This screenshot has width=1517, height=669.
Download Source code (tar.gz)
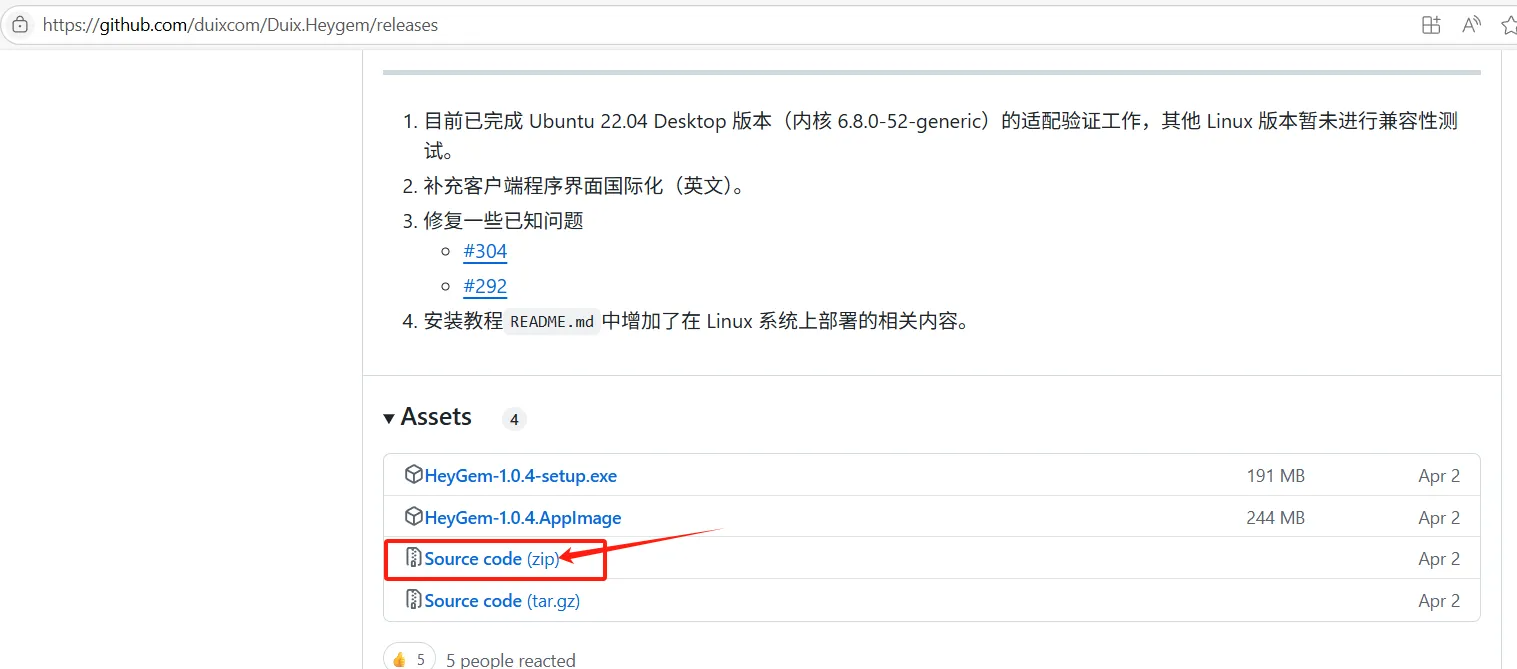(x=502, y=601)
